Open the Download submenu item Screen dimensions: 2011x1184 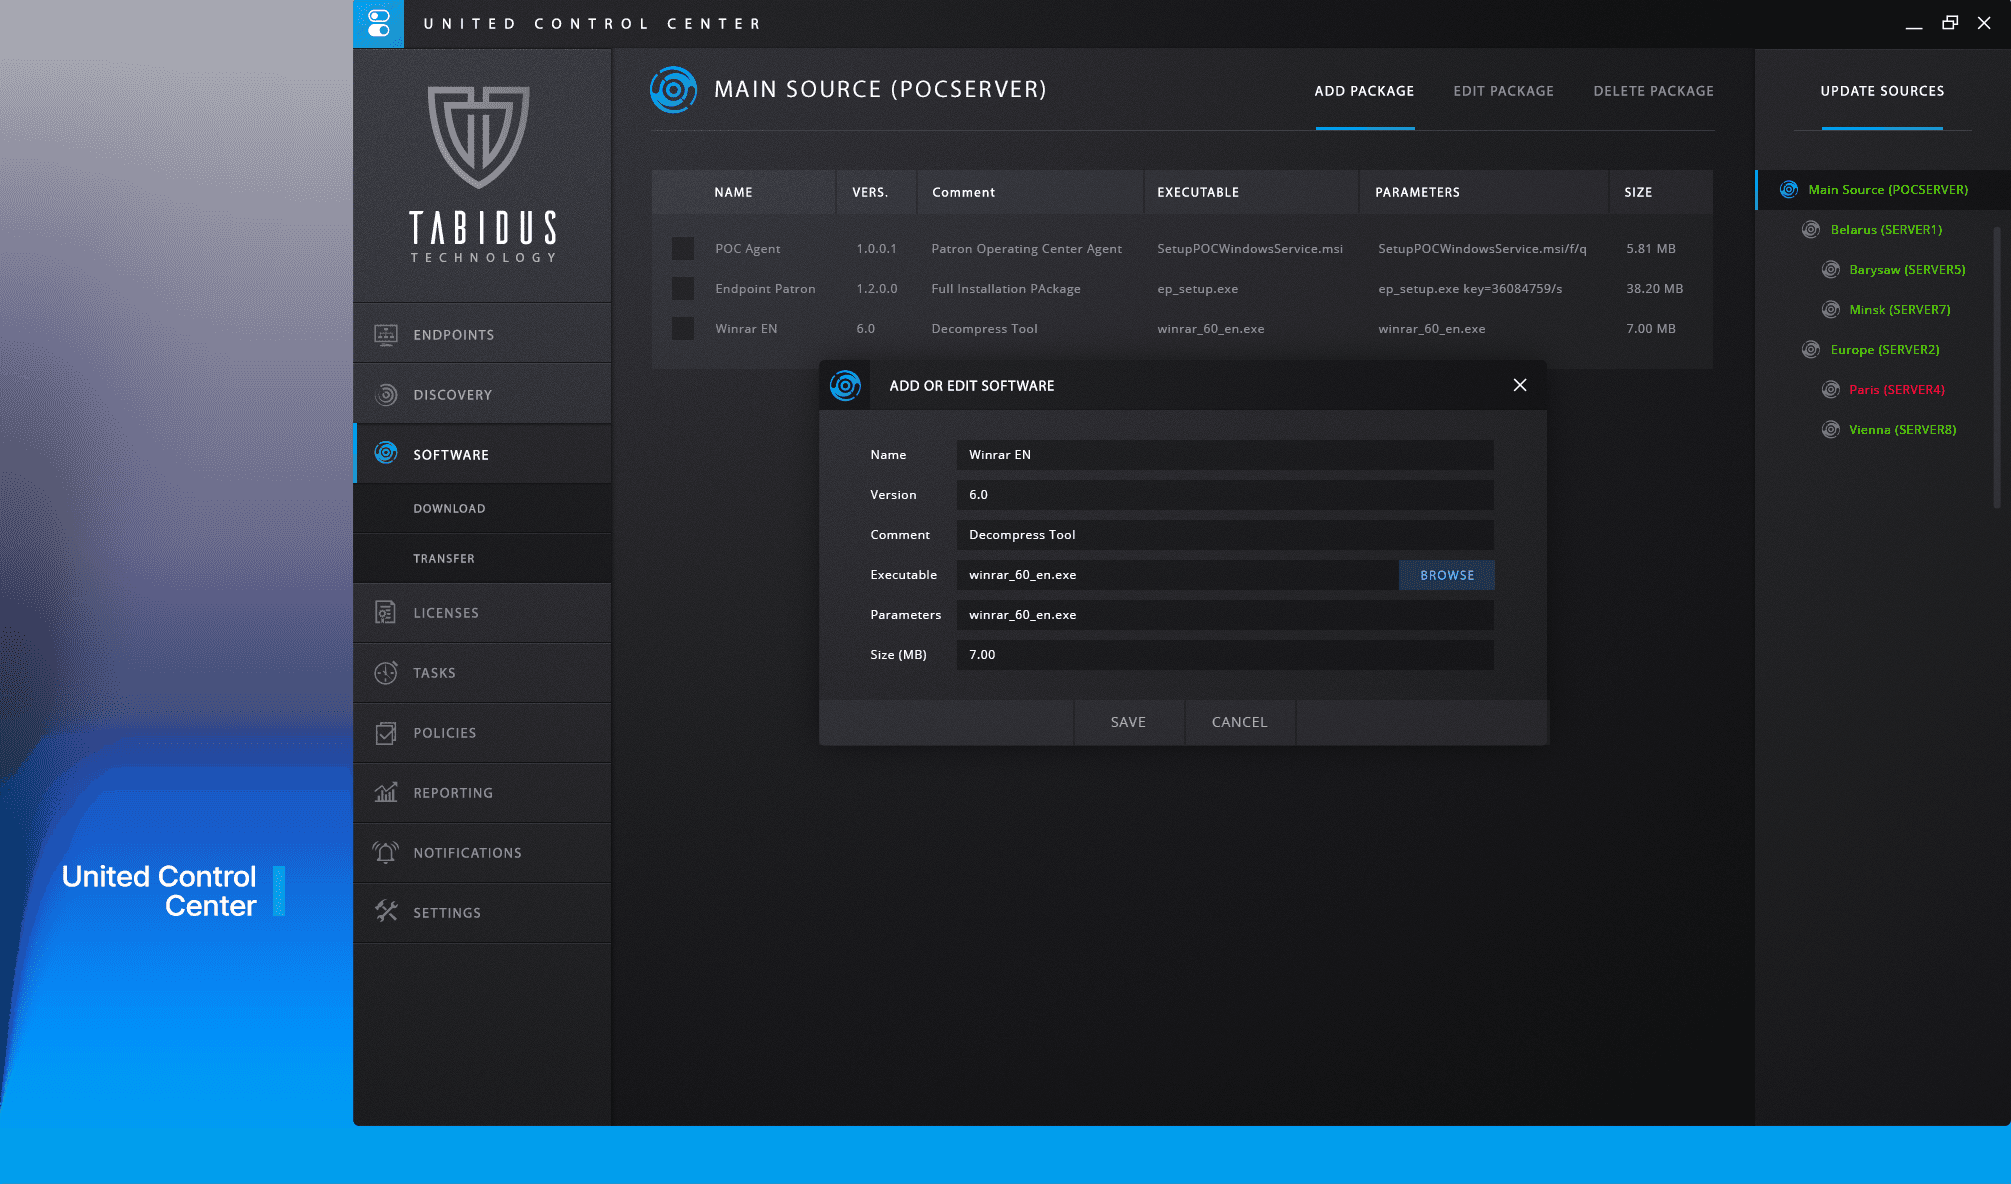click(449, 509)
